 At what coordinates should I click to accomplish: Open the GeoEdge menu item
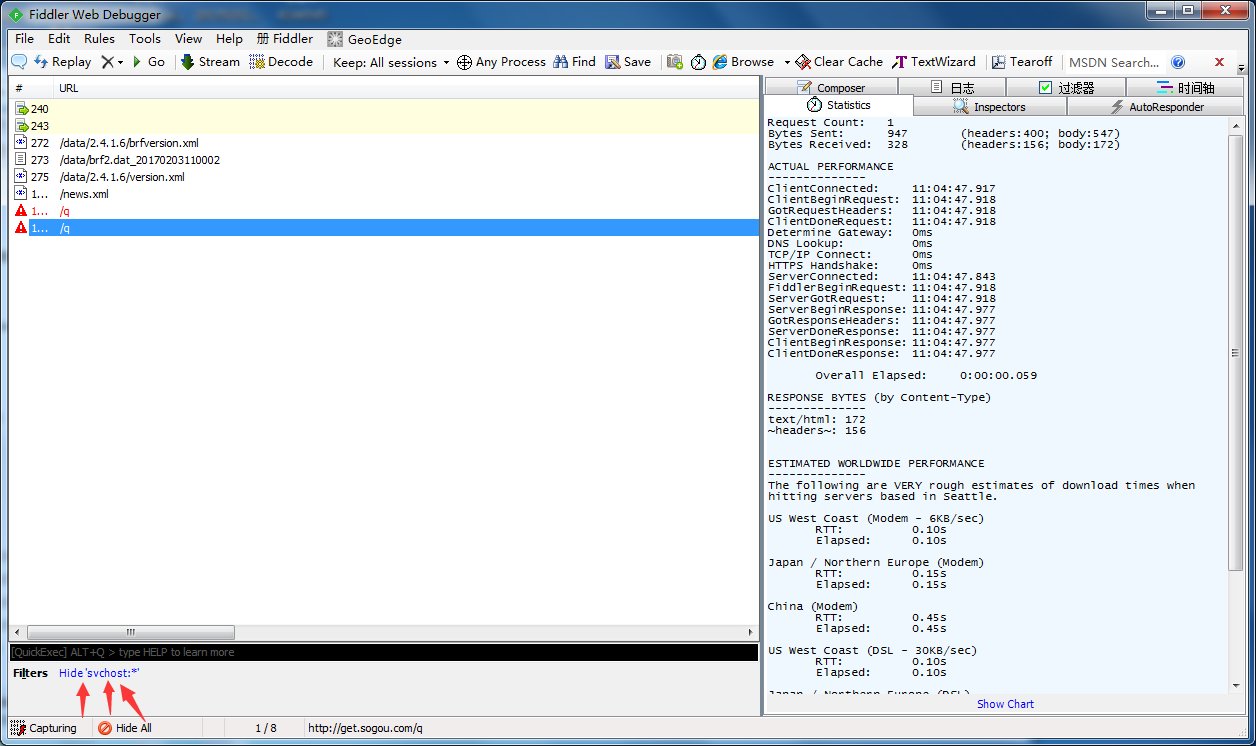(x=365, y=39)
